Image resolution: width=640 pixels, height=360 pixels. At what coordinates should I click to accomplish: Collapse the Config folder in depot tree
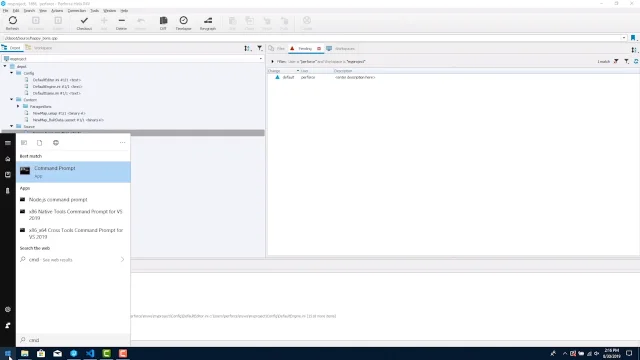click(12, 73)
